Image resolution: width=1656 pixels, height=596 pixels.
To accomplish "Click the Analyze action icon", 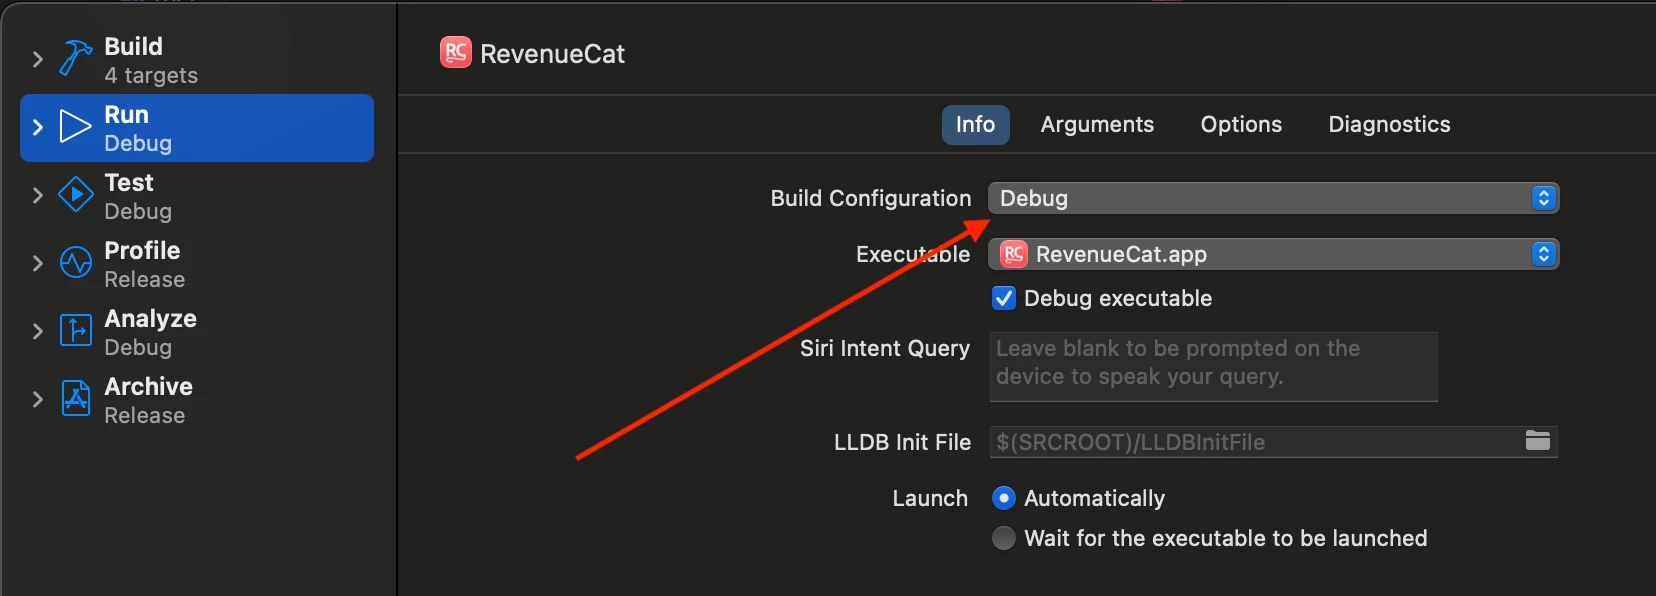I will 75,330.
